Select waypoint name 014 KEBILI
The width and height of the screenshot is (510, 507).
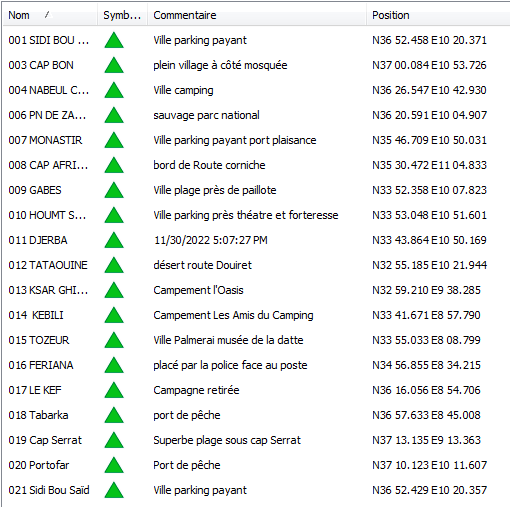[x=36, y=315]
